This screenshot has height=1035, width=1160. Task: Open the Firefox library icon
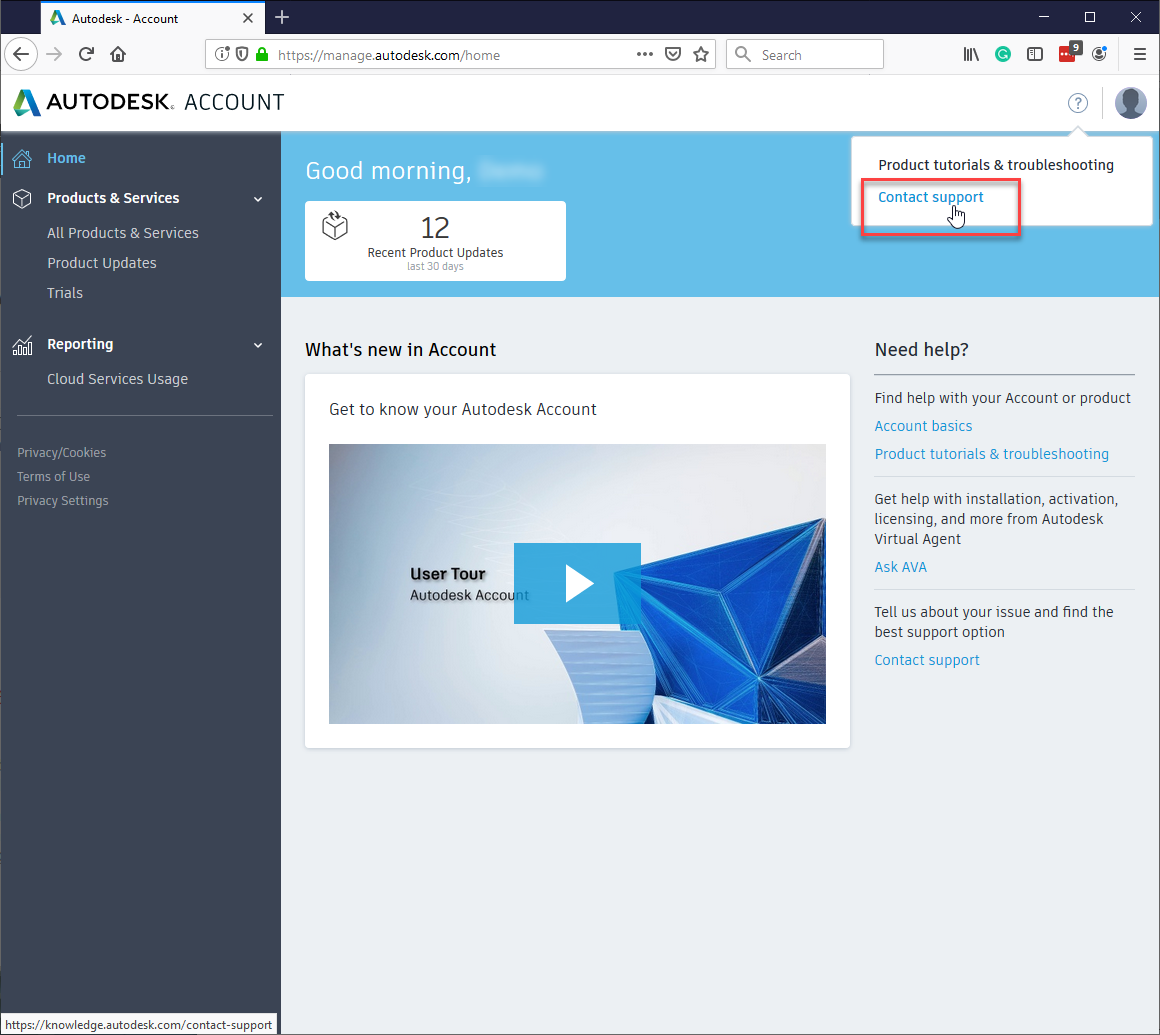[x=971, y=54]
